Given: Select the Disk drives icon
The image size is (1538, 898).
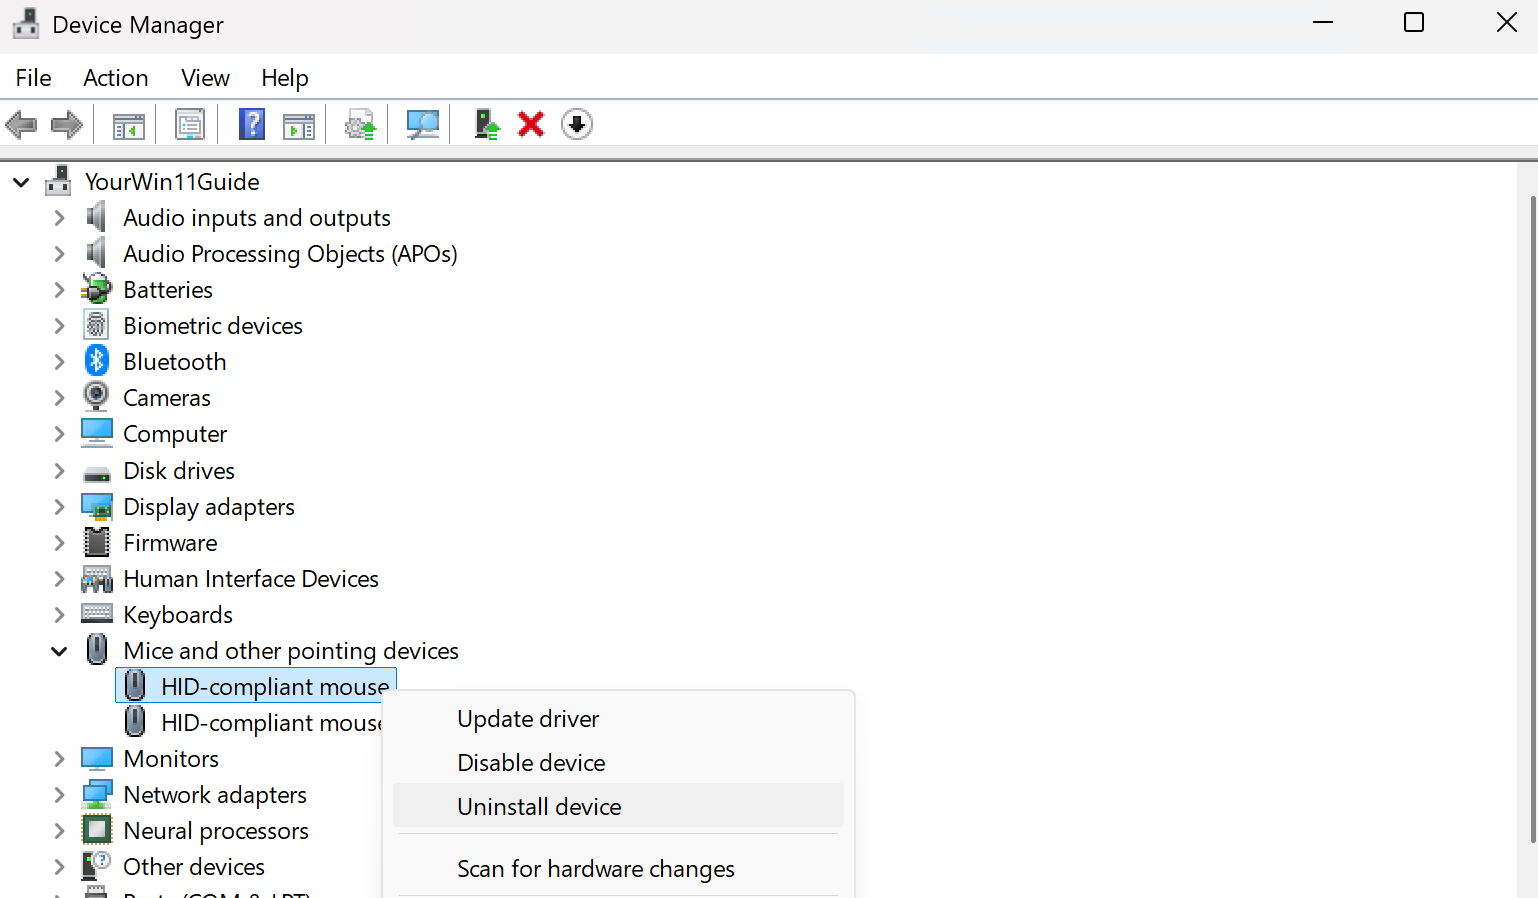Looking at the screenshot, I should pos(97,473).
